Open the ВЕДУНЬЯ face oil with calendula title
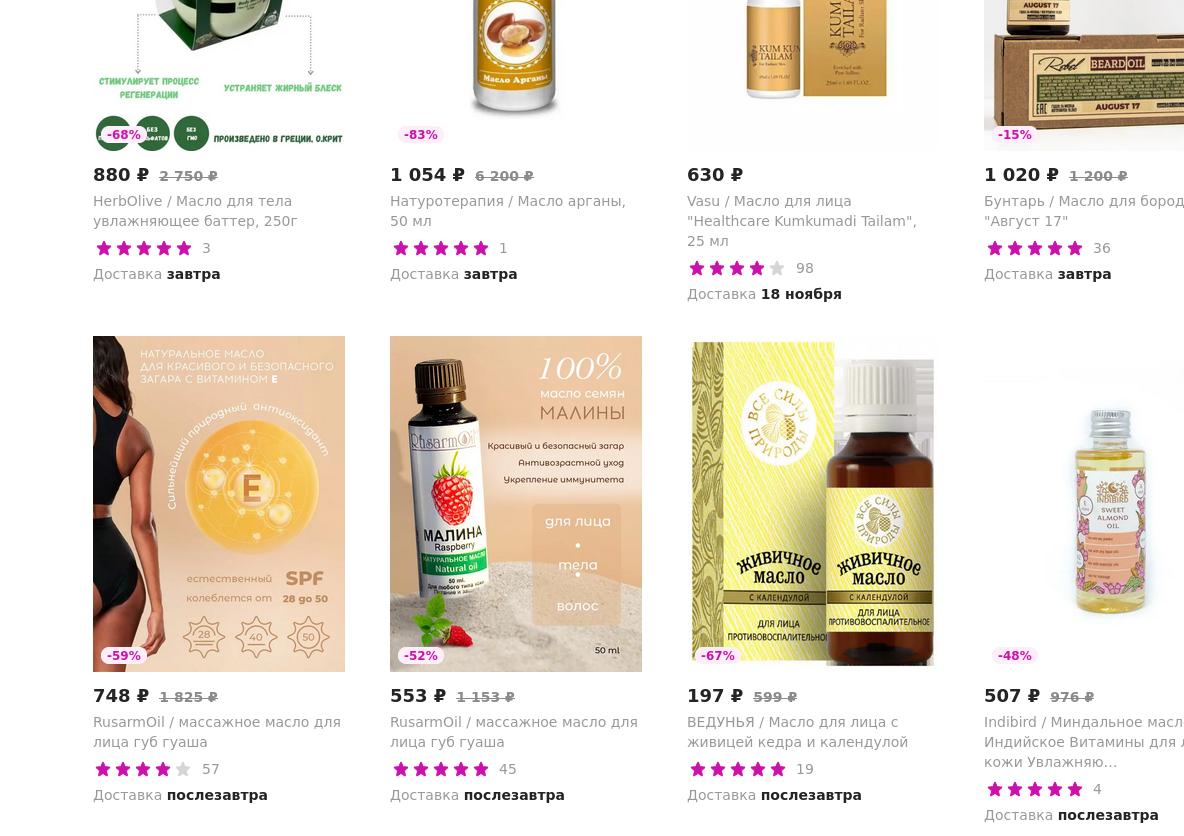1184x836 pixels. (x=797, y=732)
